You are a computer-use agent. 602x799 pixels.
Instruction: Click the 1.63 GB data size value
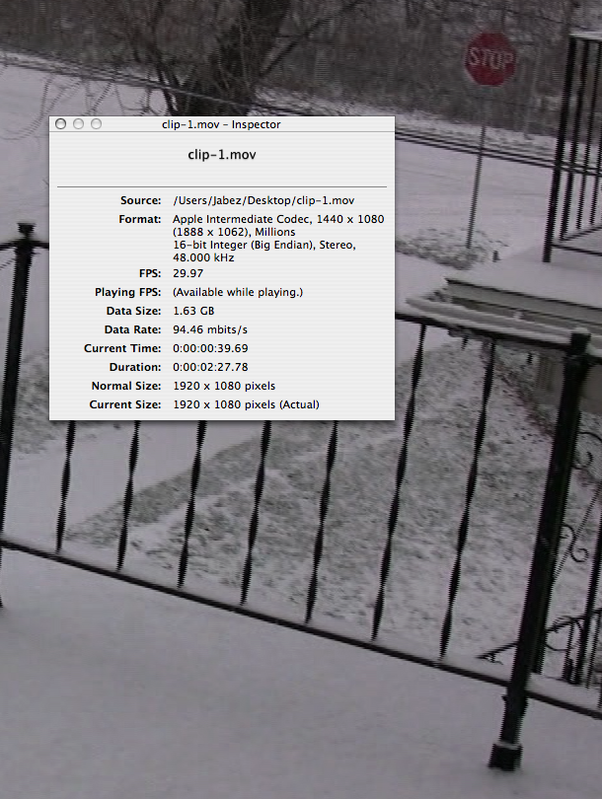click(193, 311)
